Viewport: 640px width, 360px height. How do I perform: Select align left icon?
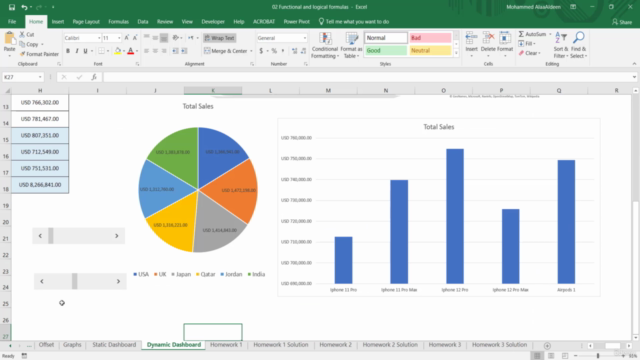pyautogui.click(x=146, y=51)
